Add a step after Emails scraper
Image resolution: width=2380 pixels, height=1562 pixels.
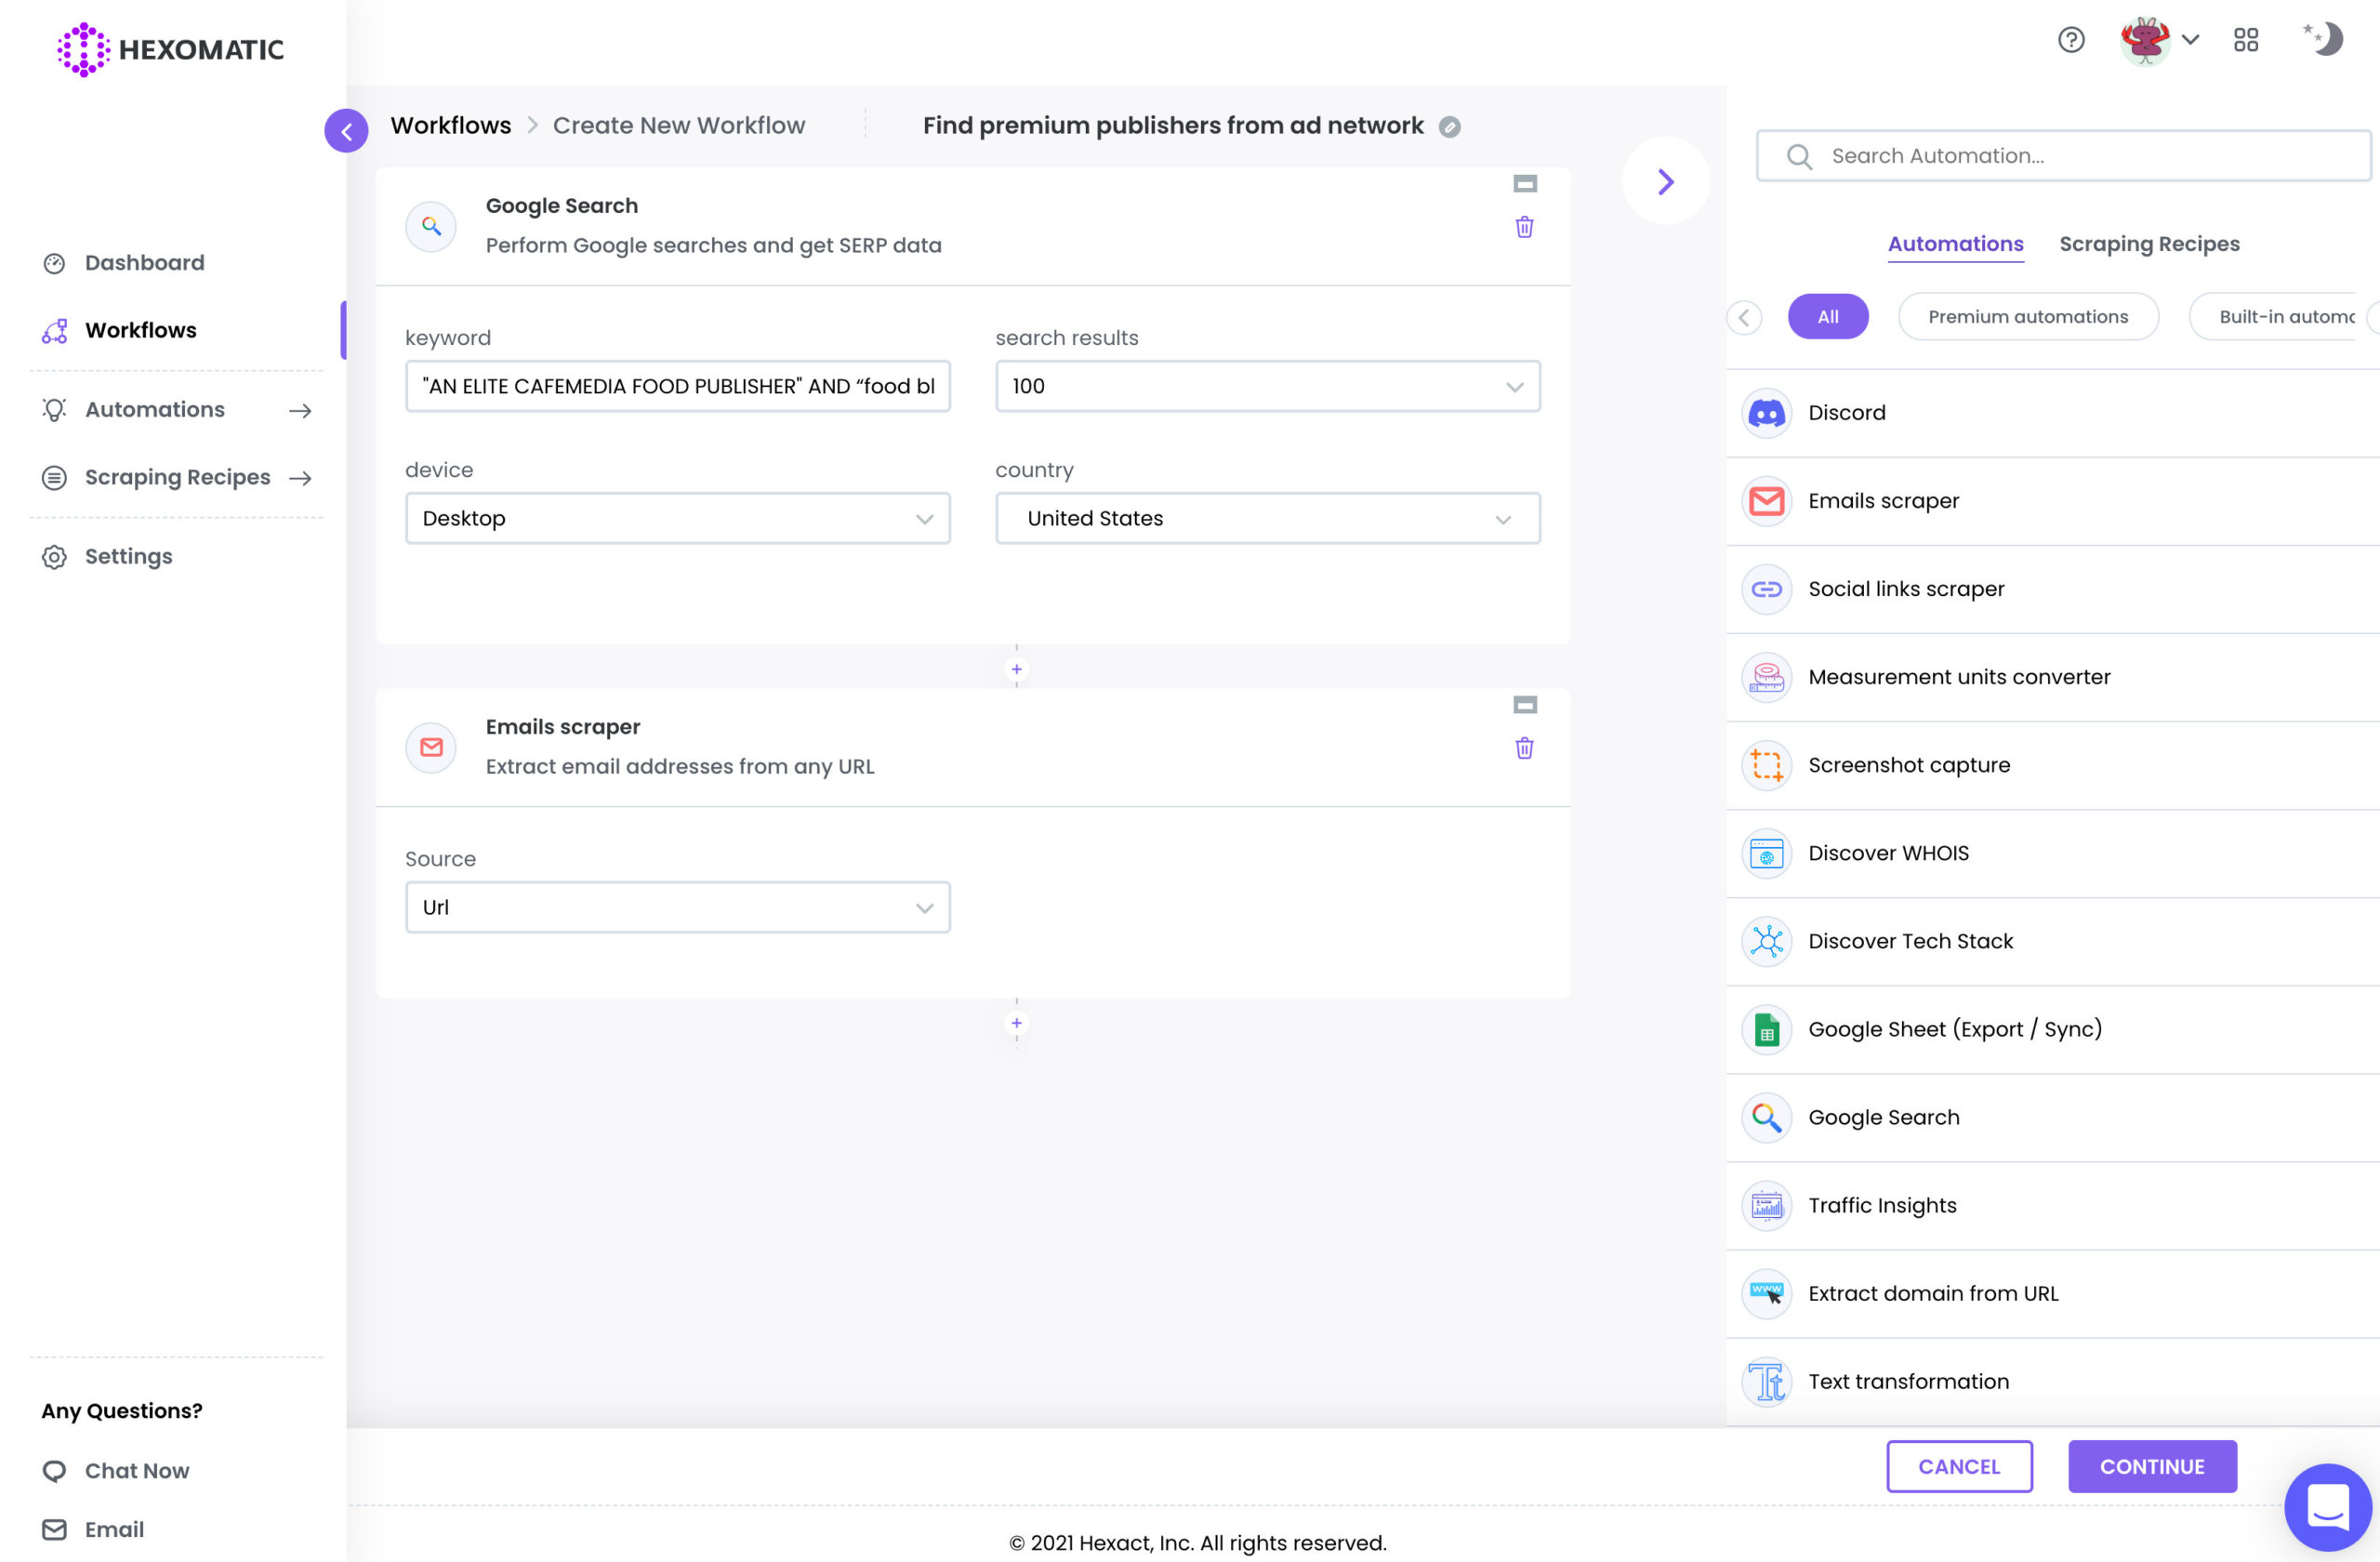pos(1016,1023)
